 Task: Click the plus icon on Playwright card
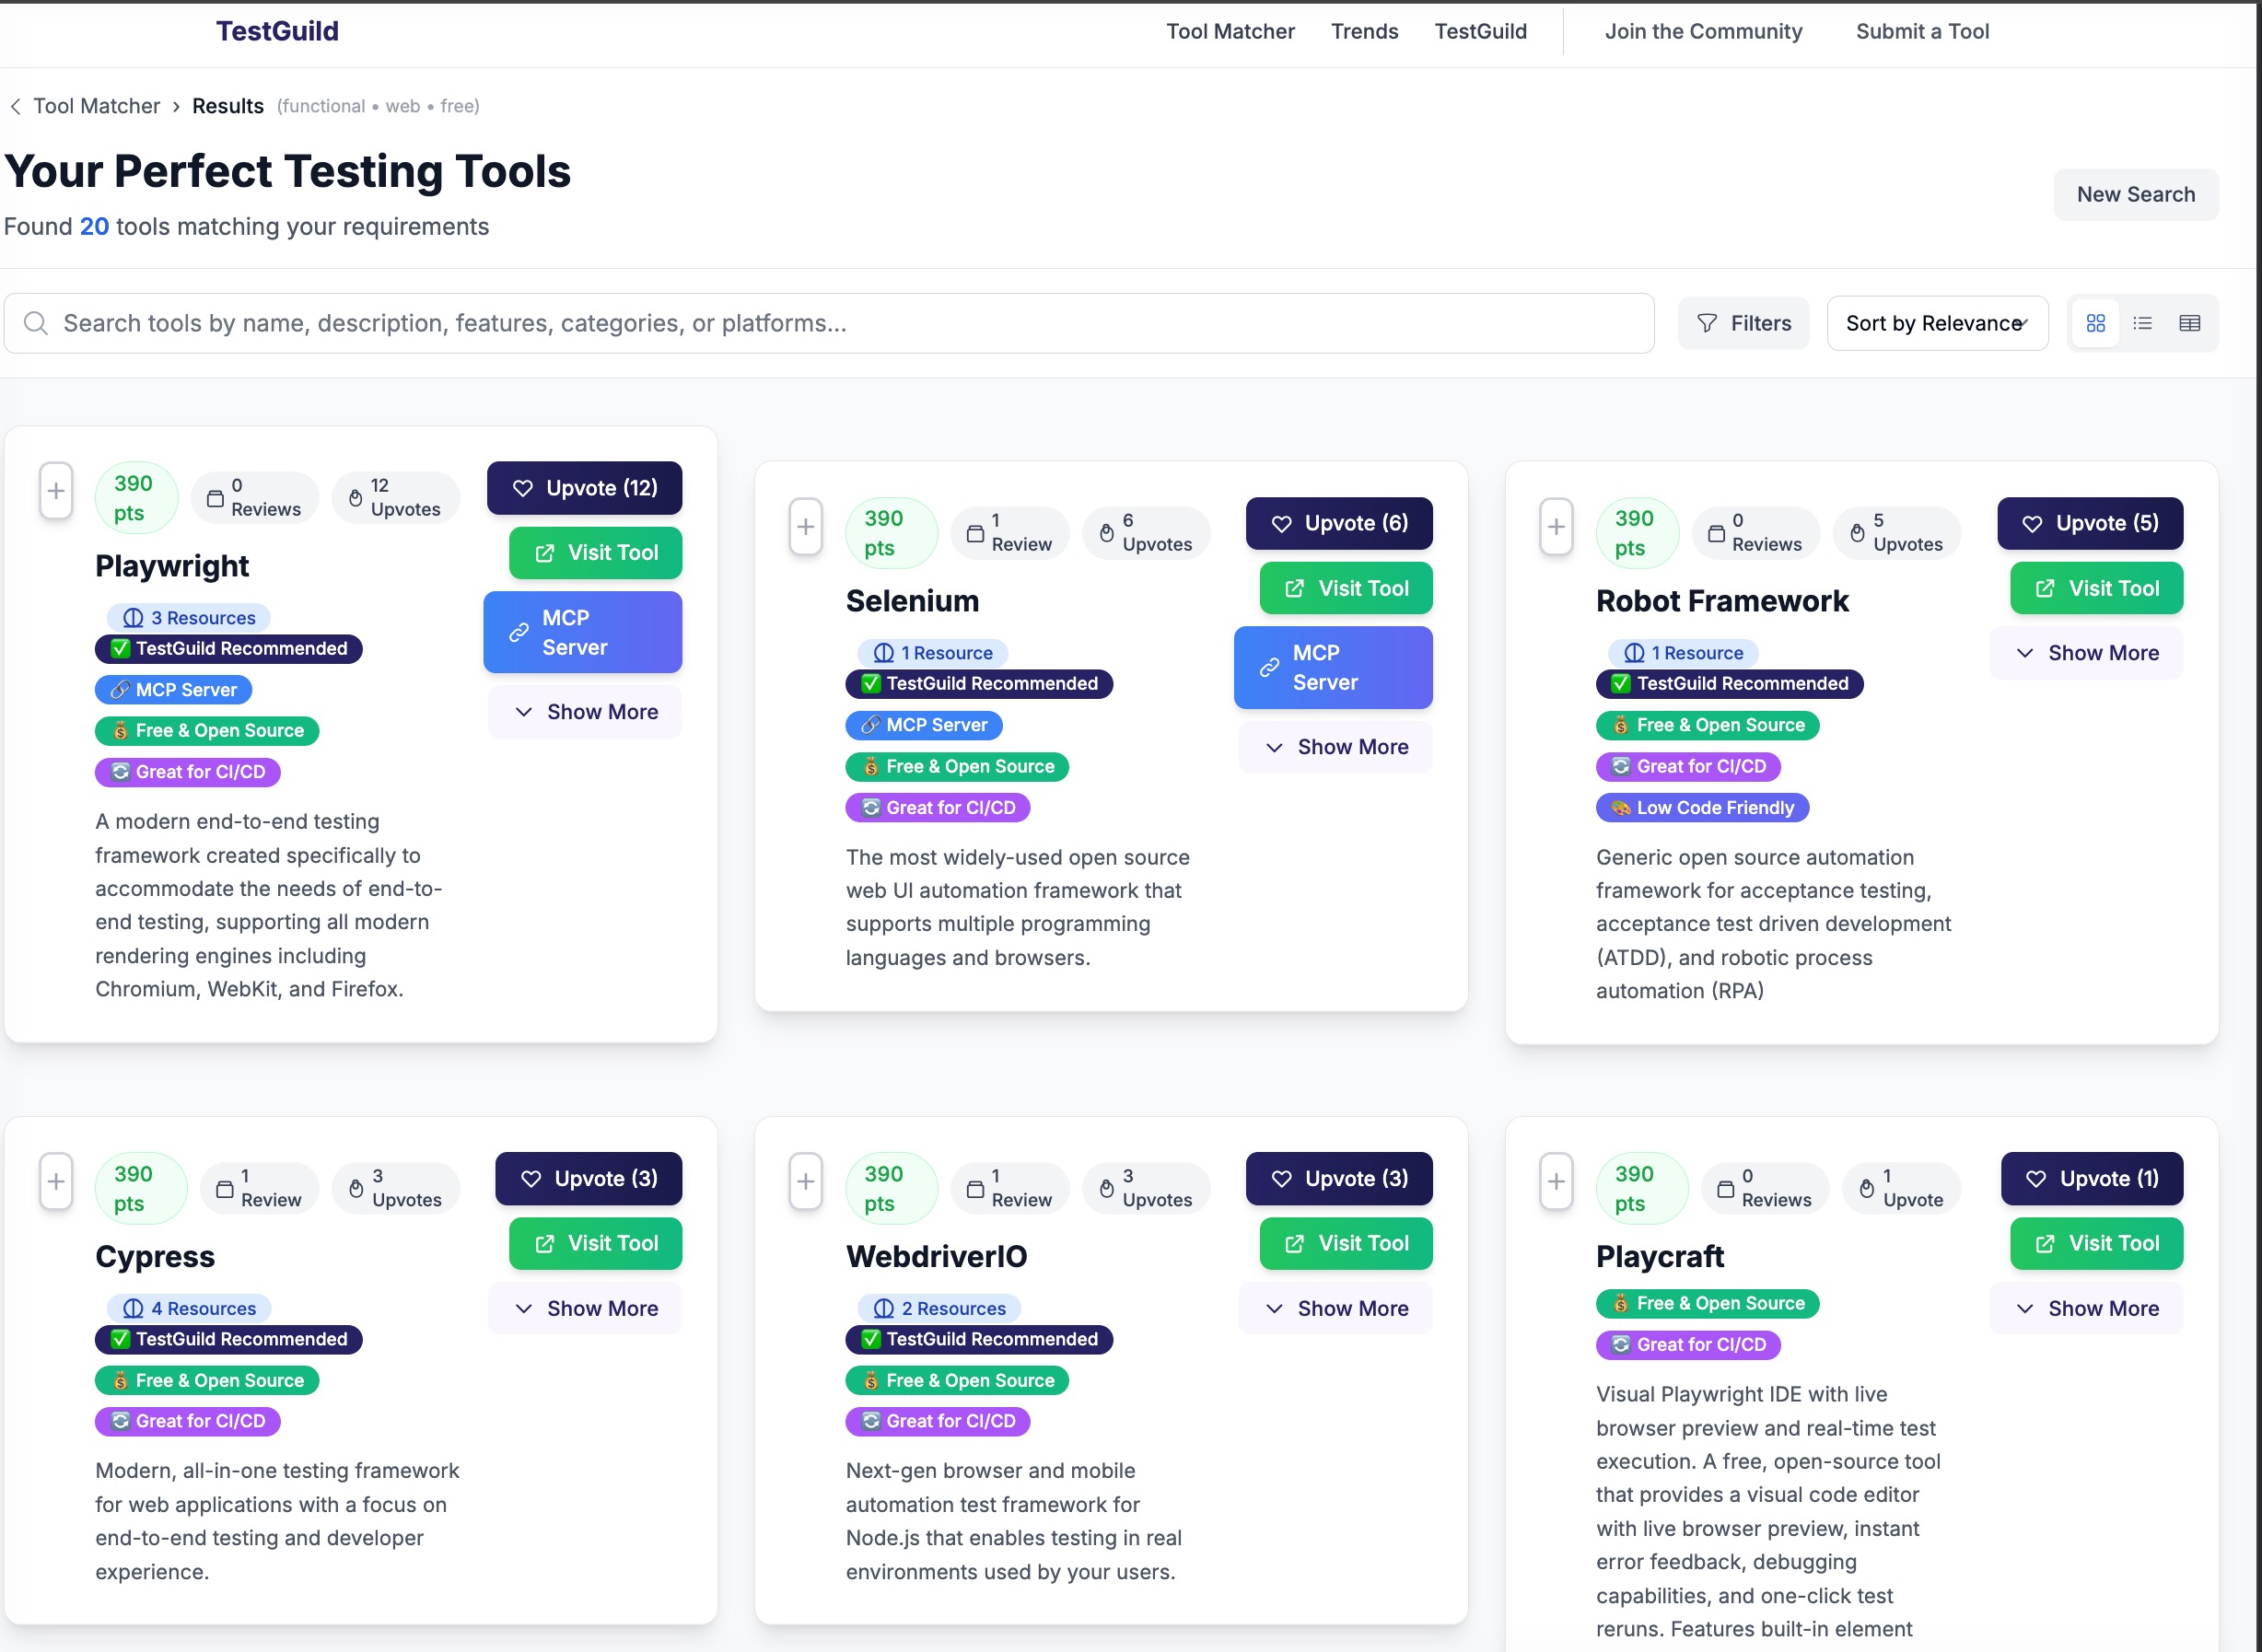(56, 491)
